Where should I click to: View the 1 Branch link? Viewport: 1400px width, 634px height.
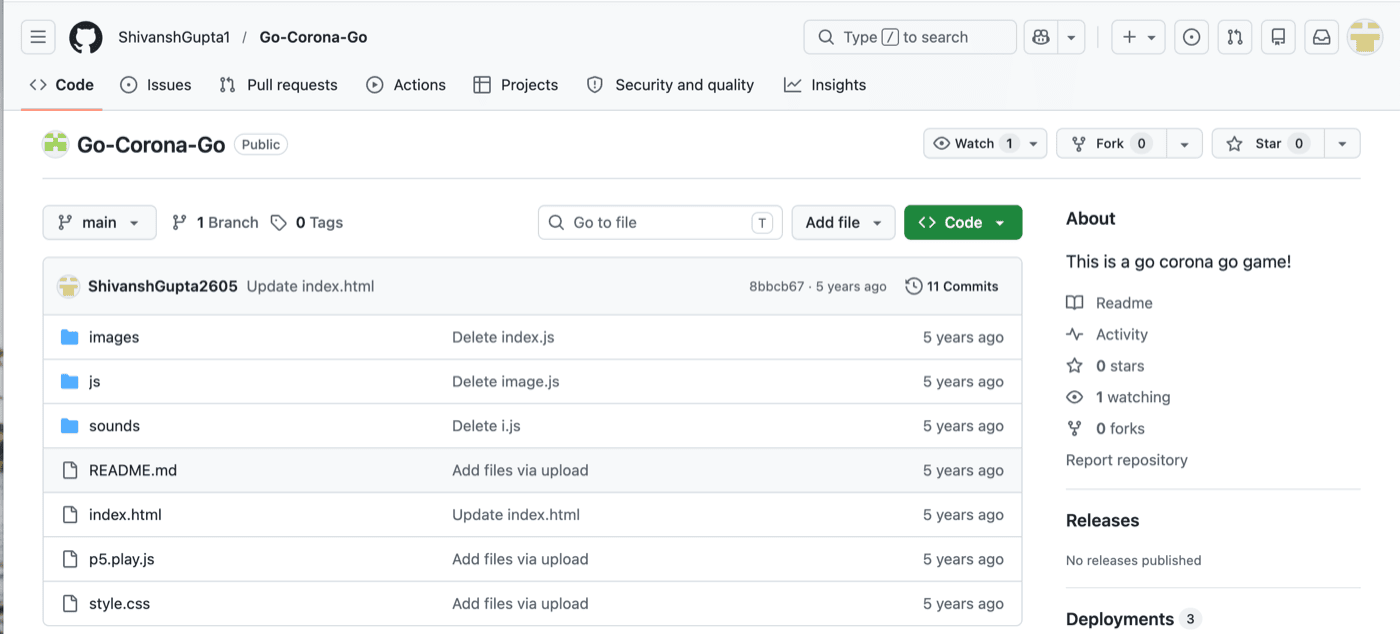[x=215, y=222]
